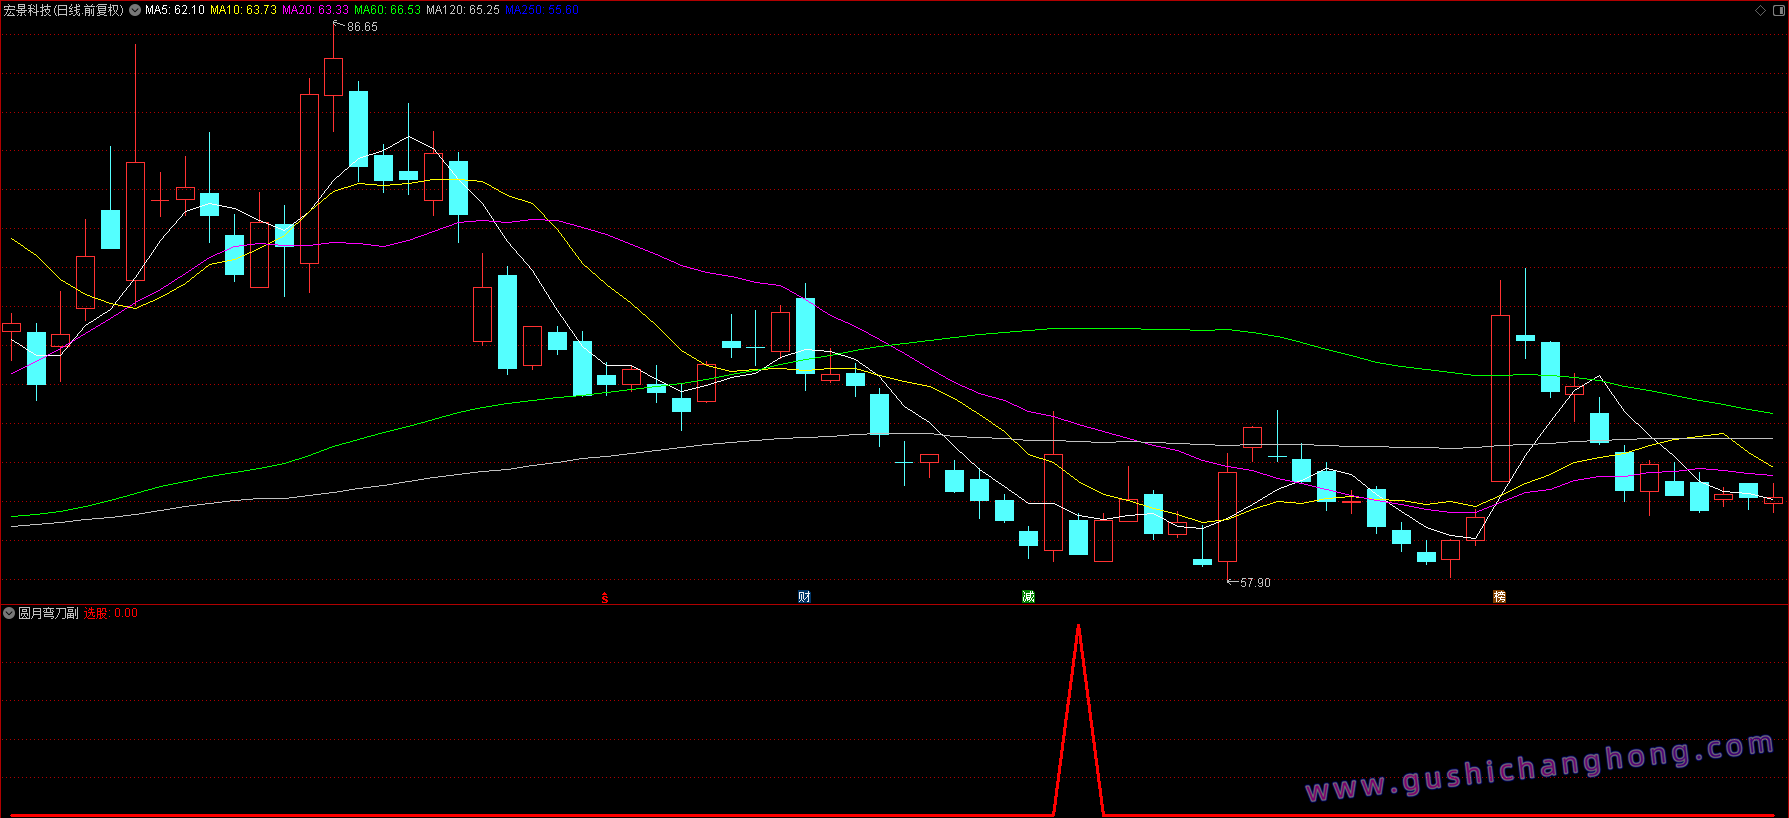Open the www.gushichanghong.com watermark link
Screen dimensions: 1789x818
(1539, 768)
